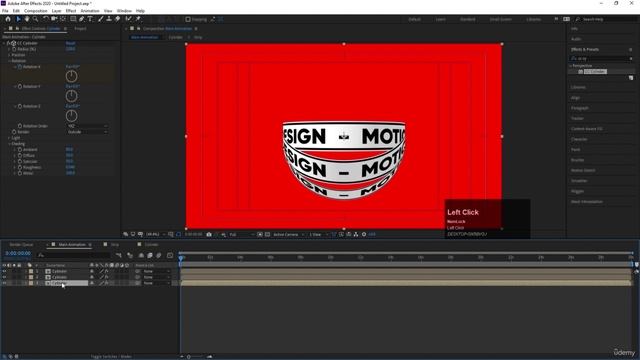Select the Pan Behind anchor point tool
Image resolution: width=640 pixels, height=360 pixels.
[62, 19]
